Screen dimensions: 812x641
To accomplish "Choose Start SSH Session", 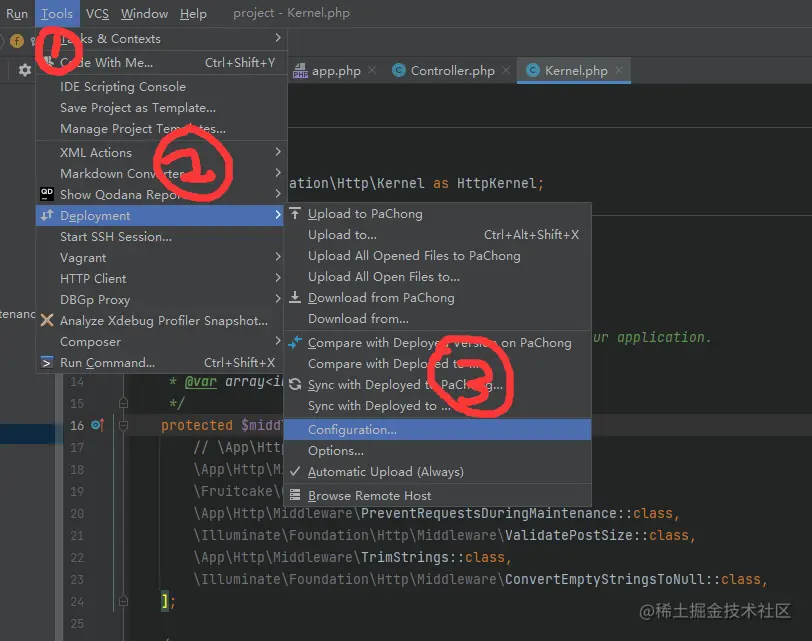I will click(160, 237).
